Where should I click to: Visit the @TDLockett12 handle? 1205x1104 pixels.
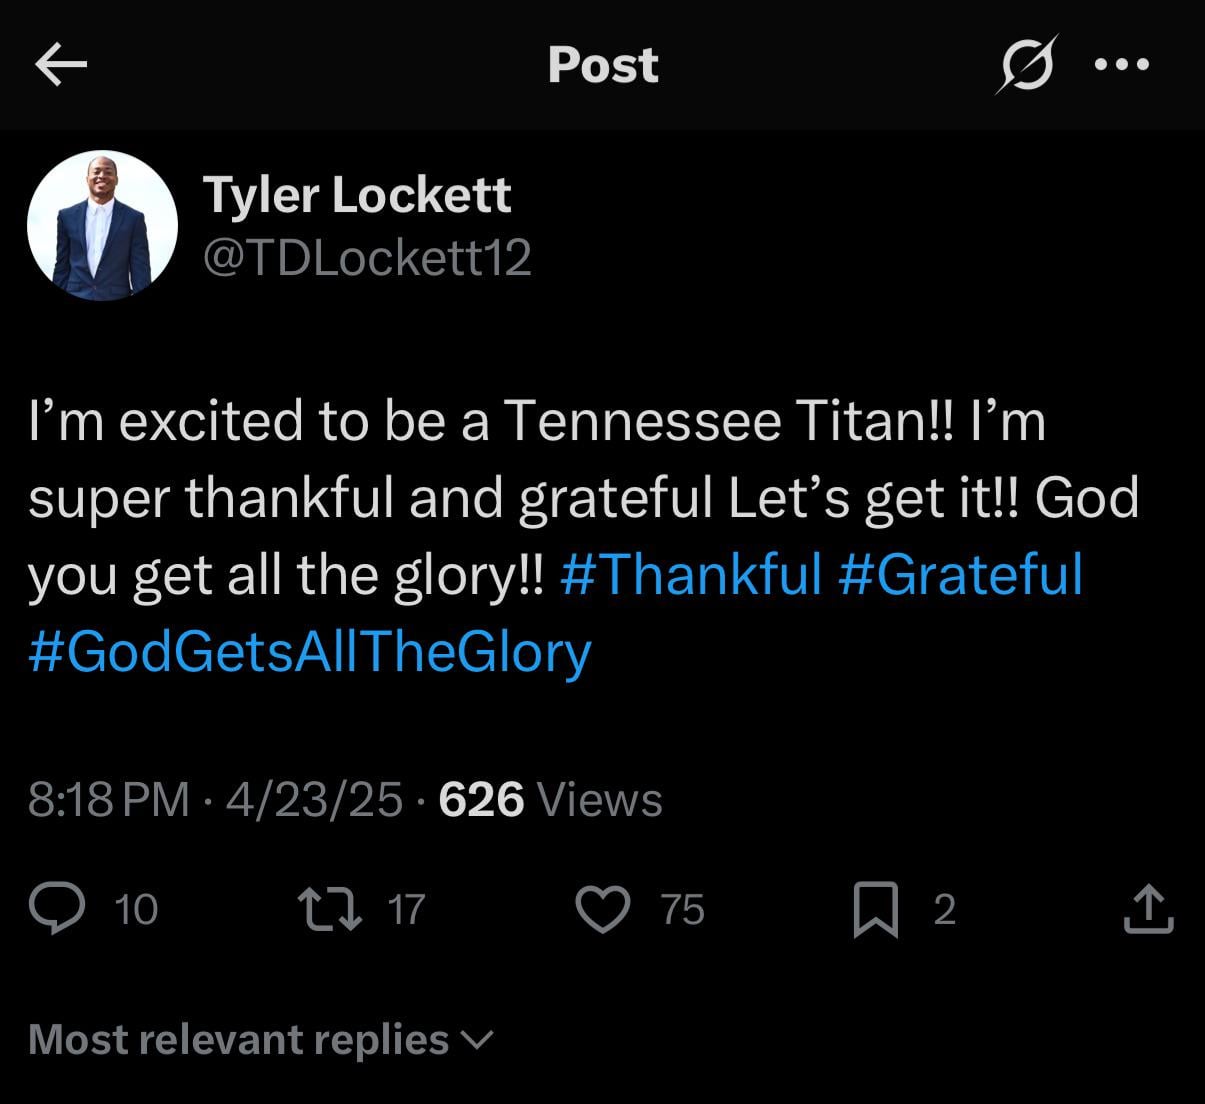pyautogui.click(x=367, y=258)
